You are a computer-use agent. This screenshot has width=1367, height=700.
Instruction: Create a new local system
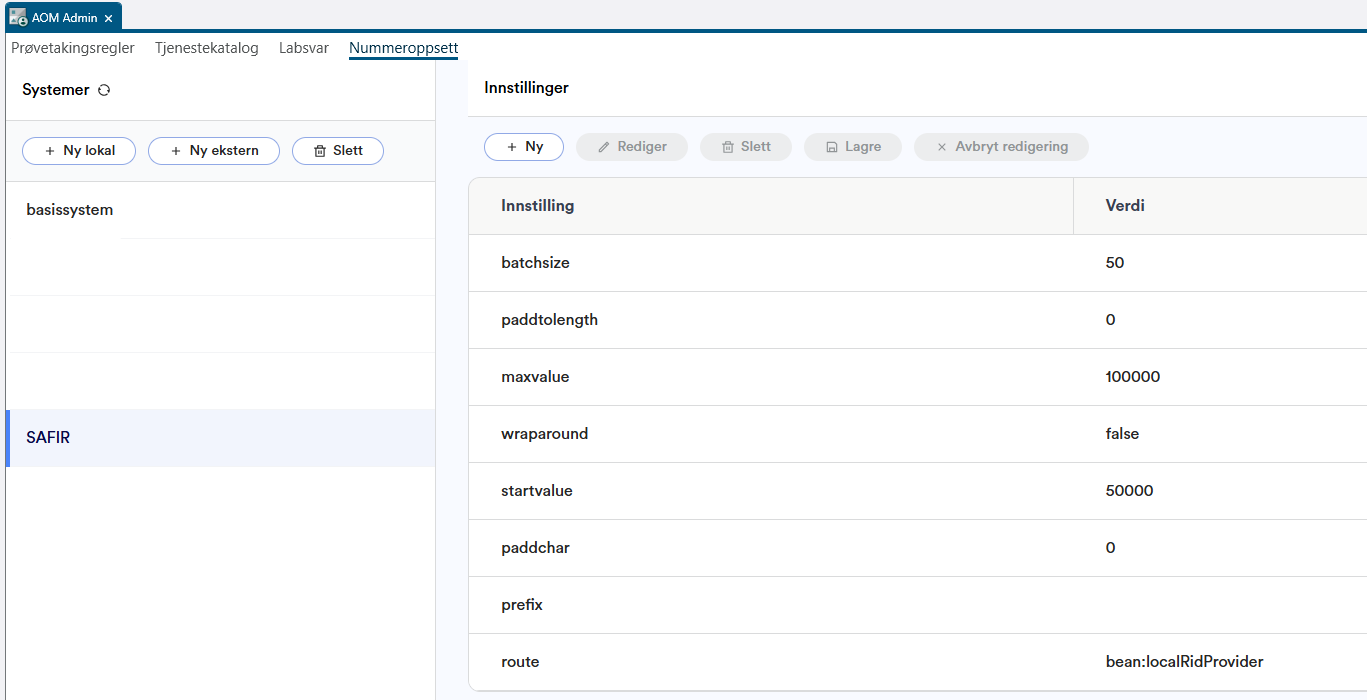(x=80, y=151)
